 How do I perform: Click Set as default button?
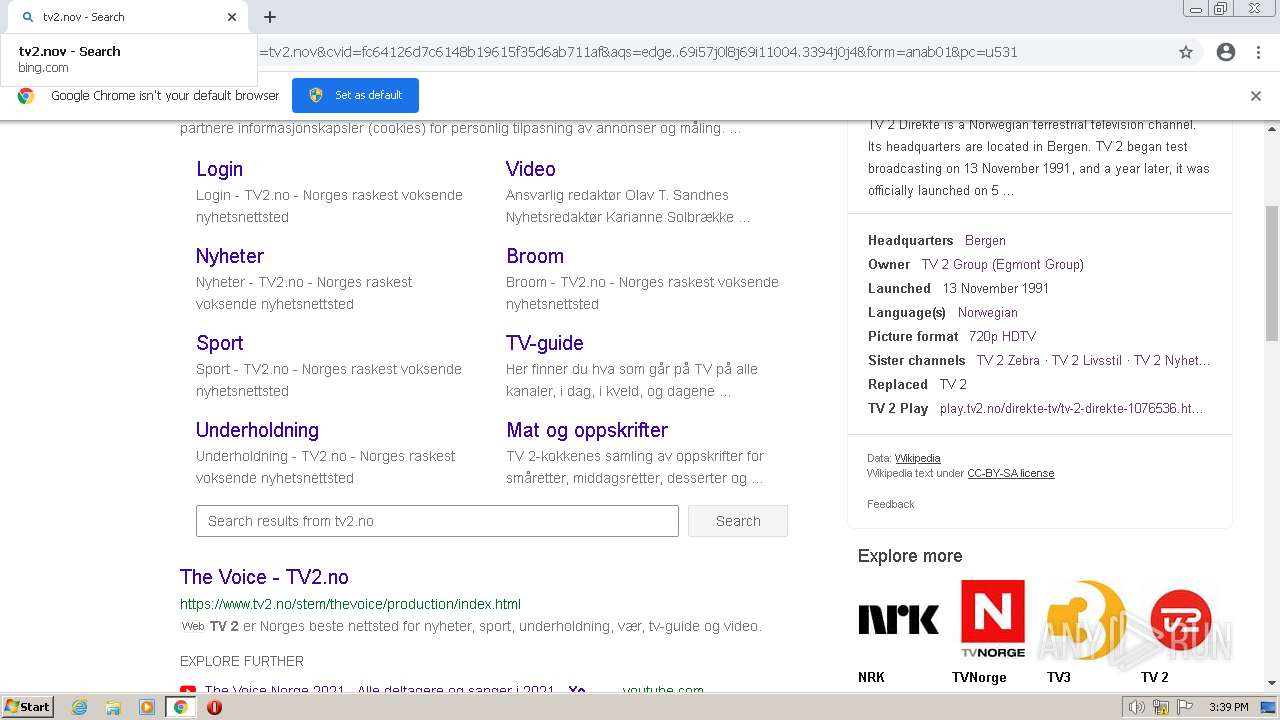pyautogui.click(x=355, y=95)
